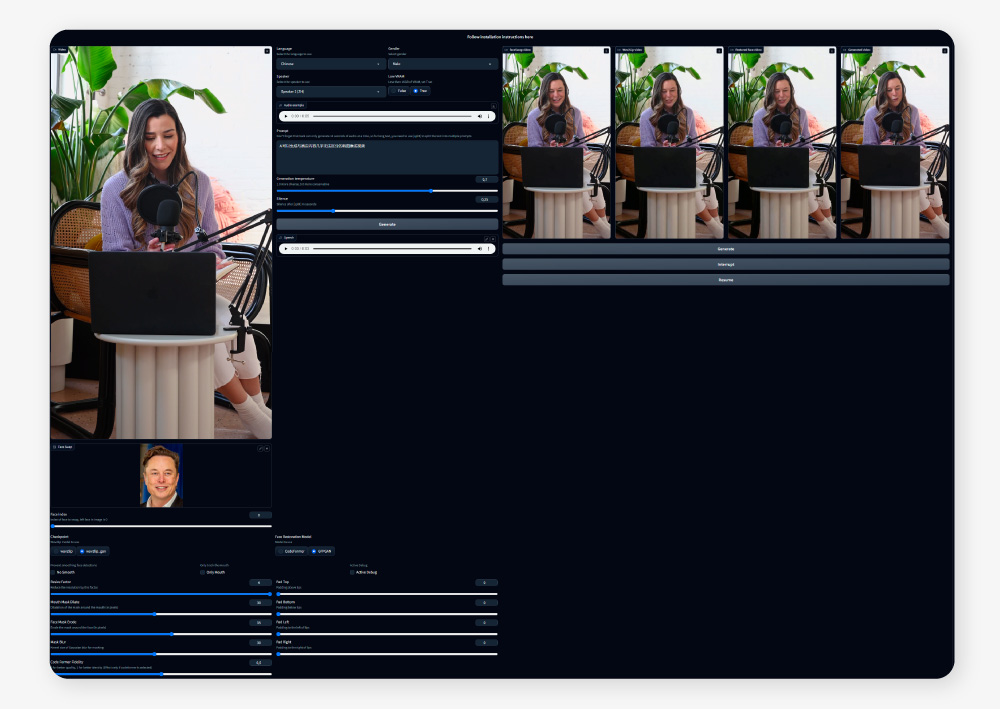Click the Interrupt button
This screenshot has width=1000, height=709.
pyautogui.click(x=725, y=264)
